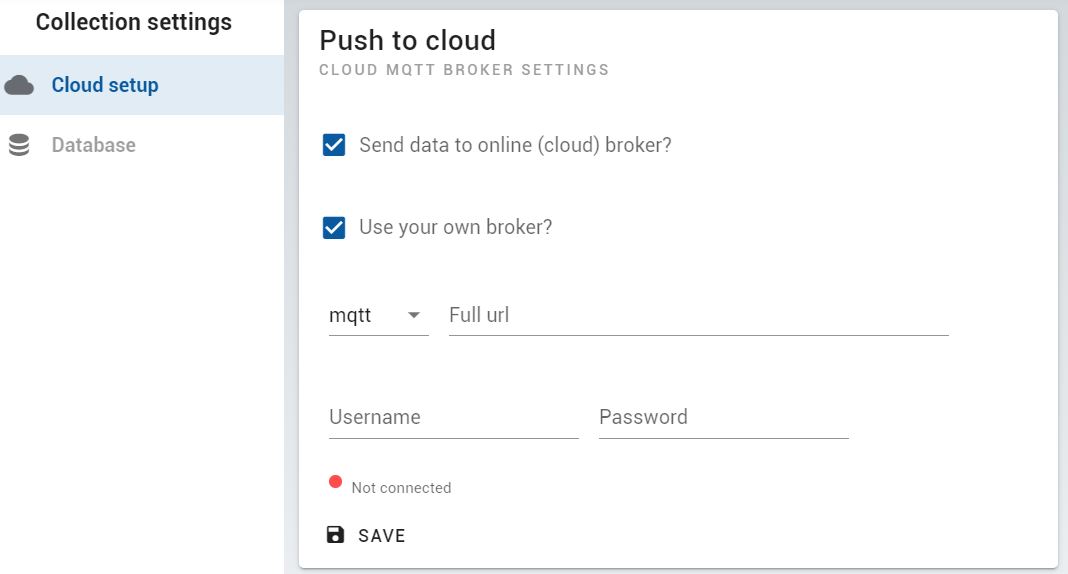Viewport: 1068px width, 574px height.
Task: Click the red Not connected status dot
Action: coord(335,482)
